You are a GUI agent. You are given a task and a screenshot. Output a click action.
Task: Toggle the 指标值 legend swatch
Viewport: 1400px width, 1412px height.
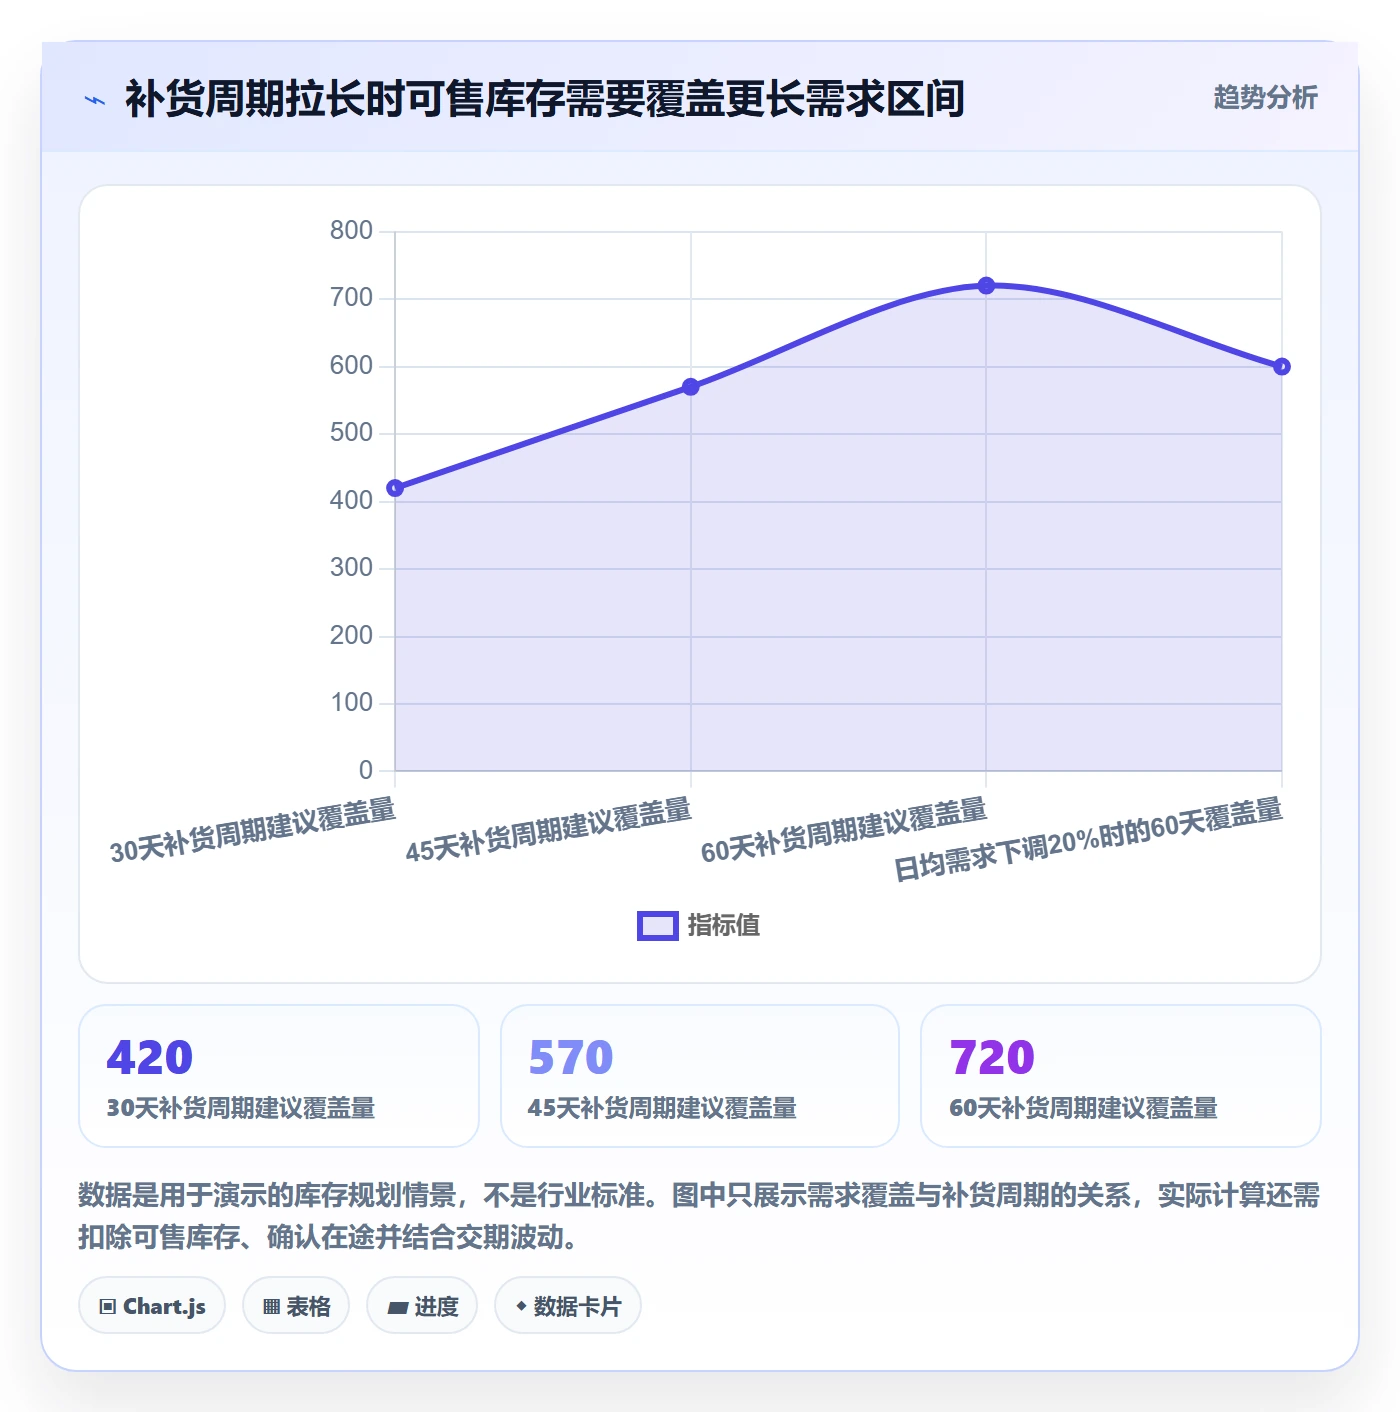(x=658, y=926)
